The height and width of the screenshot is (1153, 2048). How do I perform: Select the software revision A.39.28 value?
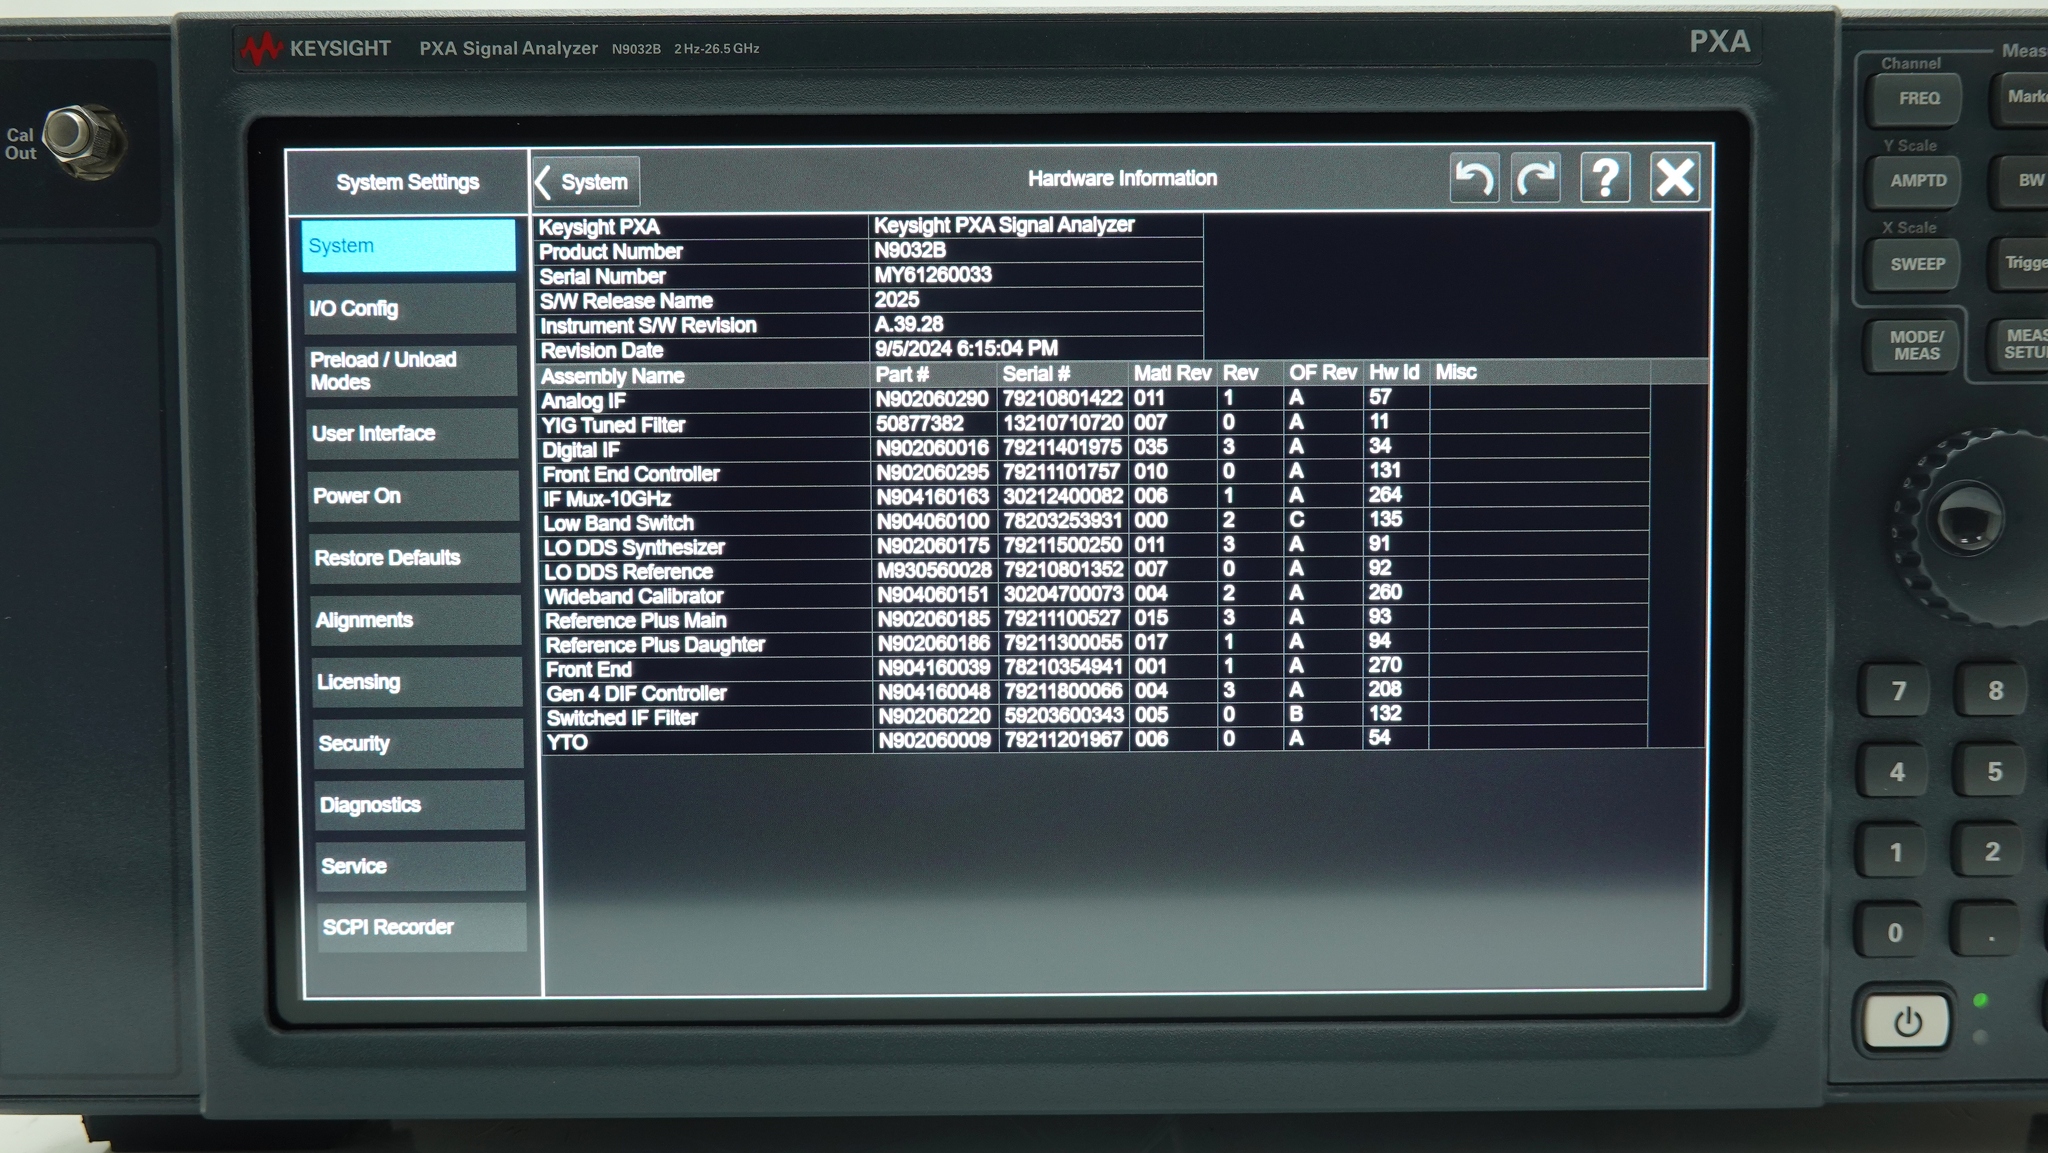coord(909,324)
